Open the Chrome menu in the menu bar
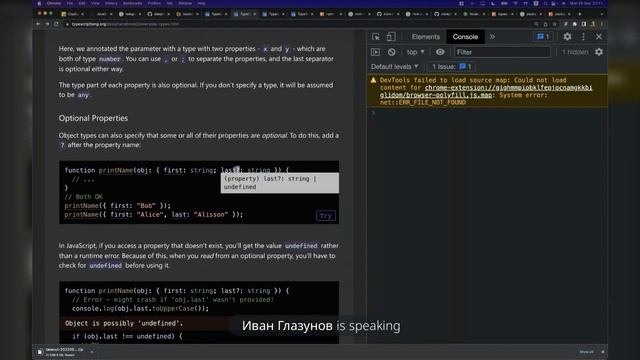The image size is (640, 360). tap(54, 3)
